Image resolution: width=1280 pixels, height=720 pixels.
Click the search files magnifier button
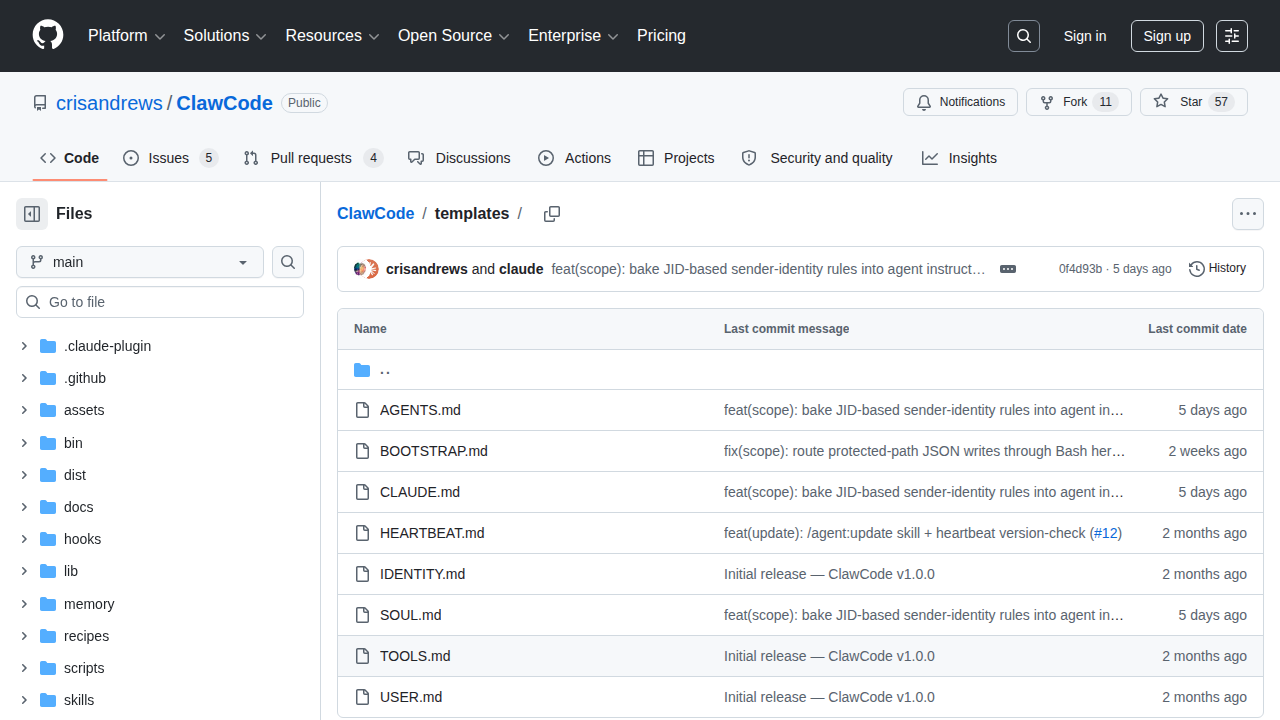(288, 262)
